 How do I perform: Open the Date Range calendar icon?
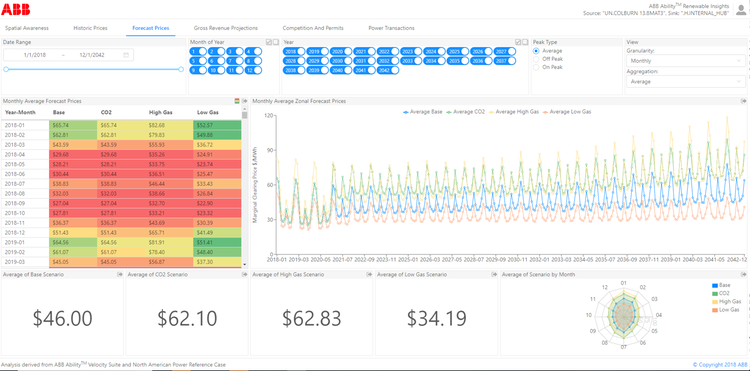pyautogui.click(x=126, y=55)
